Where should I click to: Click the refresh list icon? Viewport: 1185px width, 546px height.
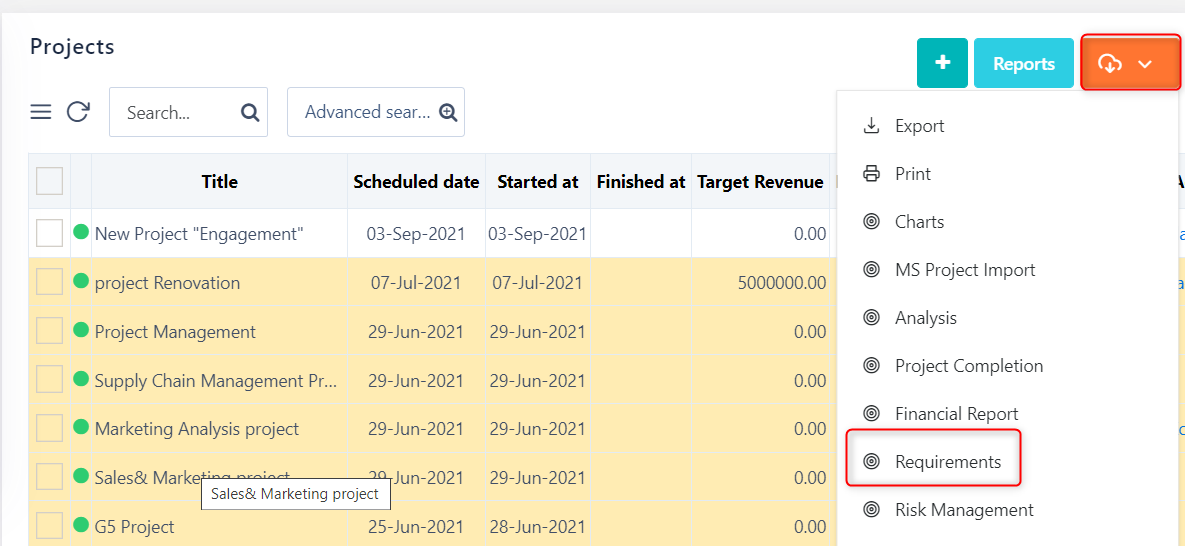coord(78,112)
